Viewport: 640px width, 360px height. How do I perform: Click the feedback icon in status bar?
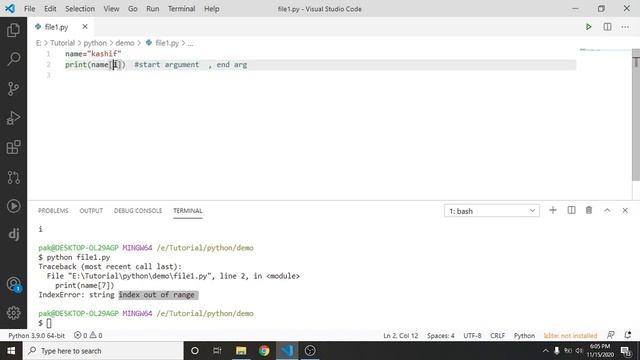611,336
